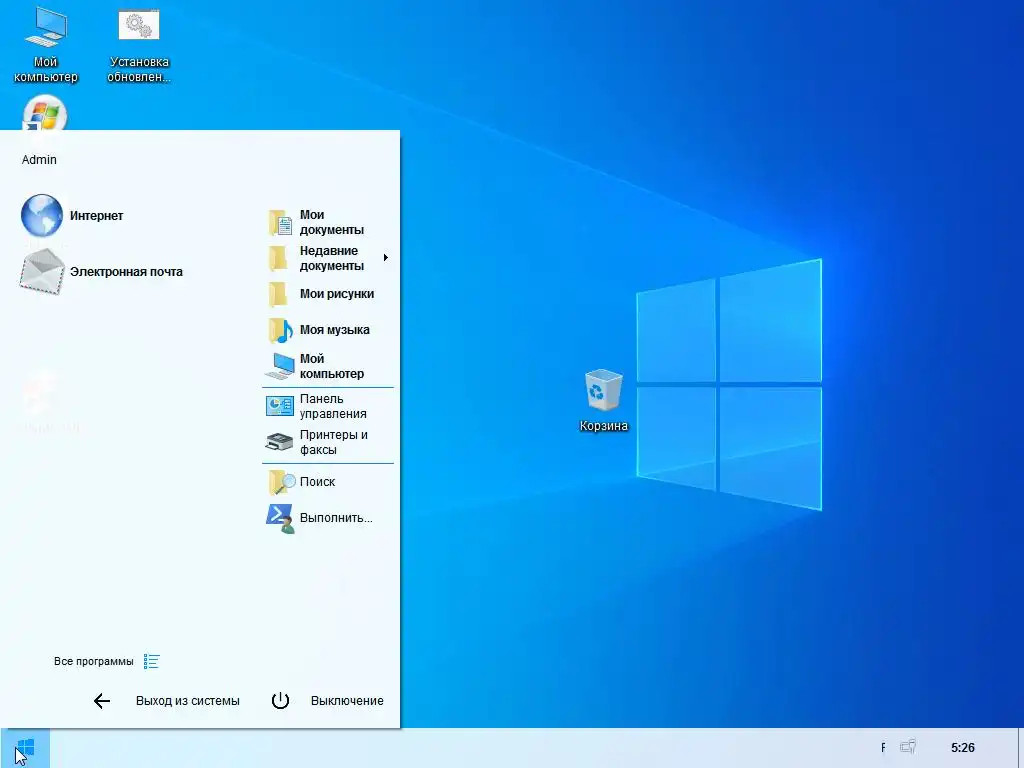Click the 5:26 taskbar clock
Viewport: 1024px width, 768px height.
tap(963, 748)
